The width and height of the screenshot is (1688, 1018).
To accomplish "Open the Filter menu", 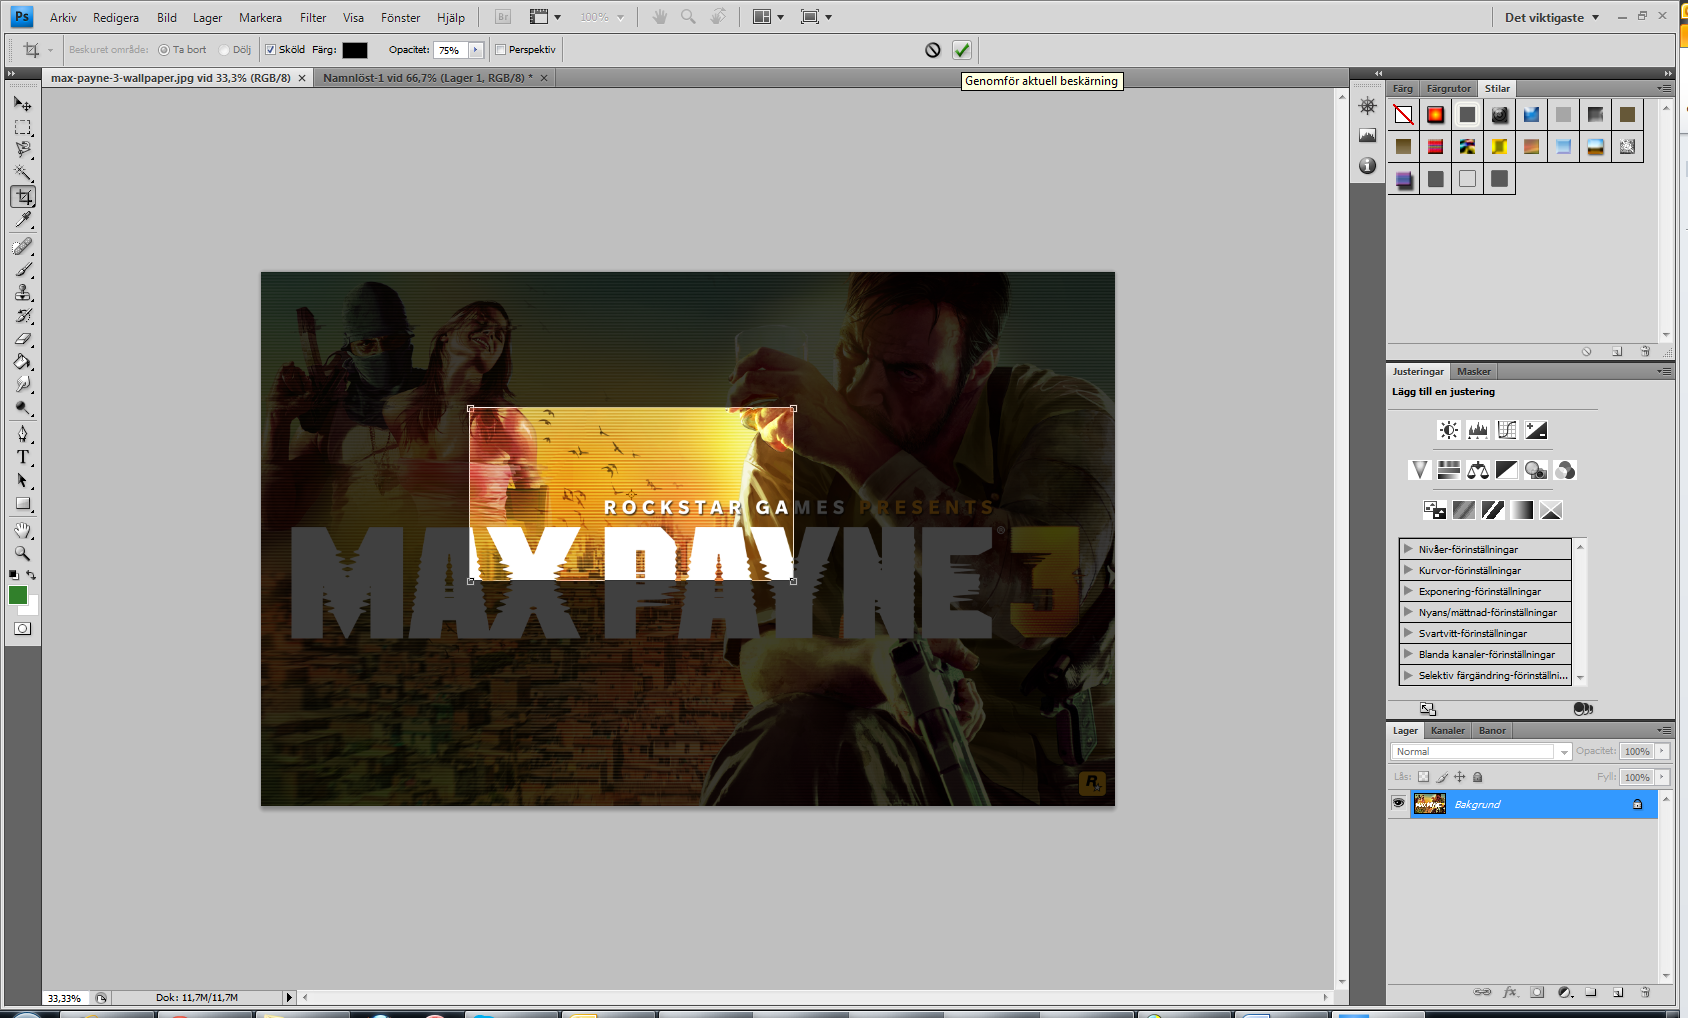I will click(x=313, y=18).
